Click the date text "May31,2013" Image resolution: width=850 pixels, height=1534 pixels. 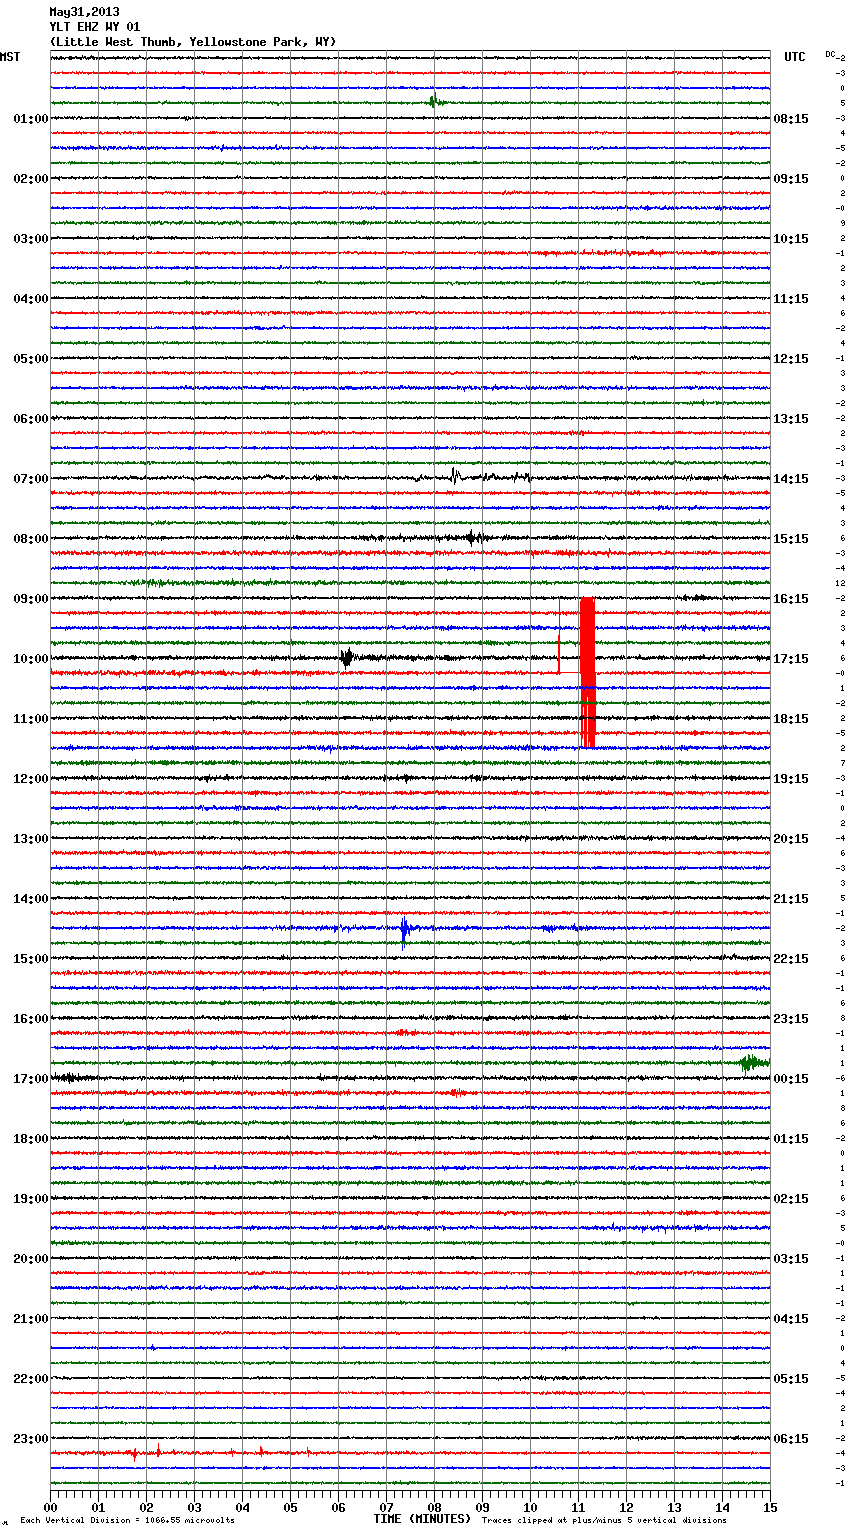tap(84, 12)
